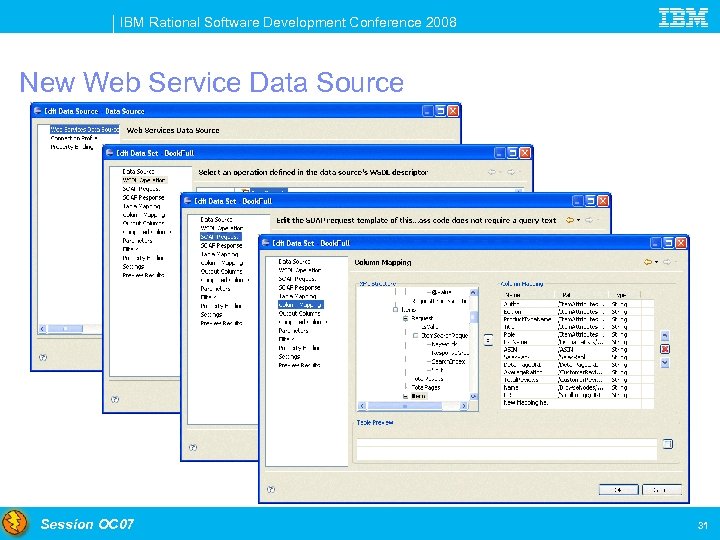Select SearchIndex in XML structure tree
Screen dimensions: 720x540
(448, 361)
